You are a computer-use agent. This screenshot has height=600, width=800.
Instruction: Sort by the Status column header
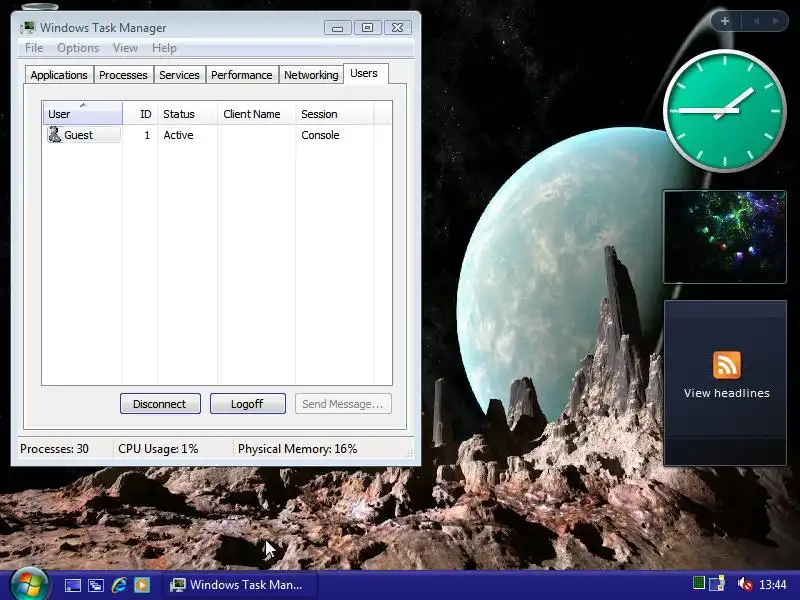point(187,113)
